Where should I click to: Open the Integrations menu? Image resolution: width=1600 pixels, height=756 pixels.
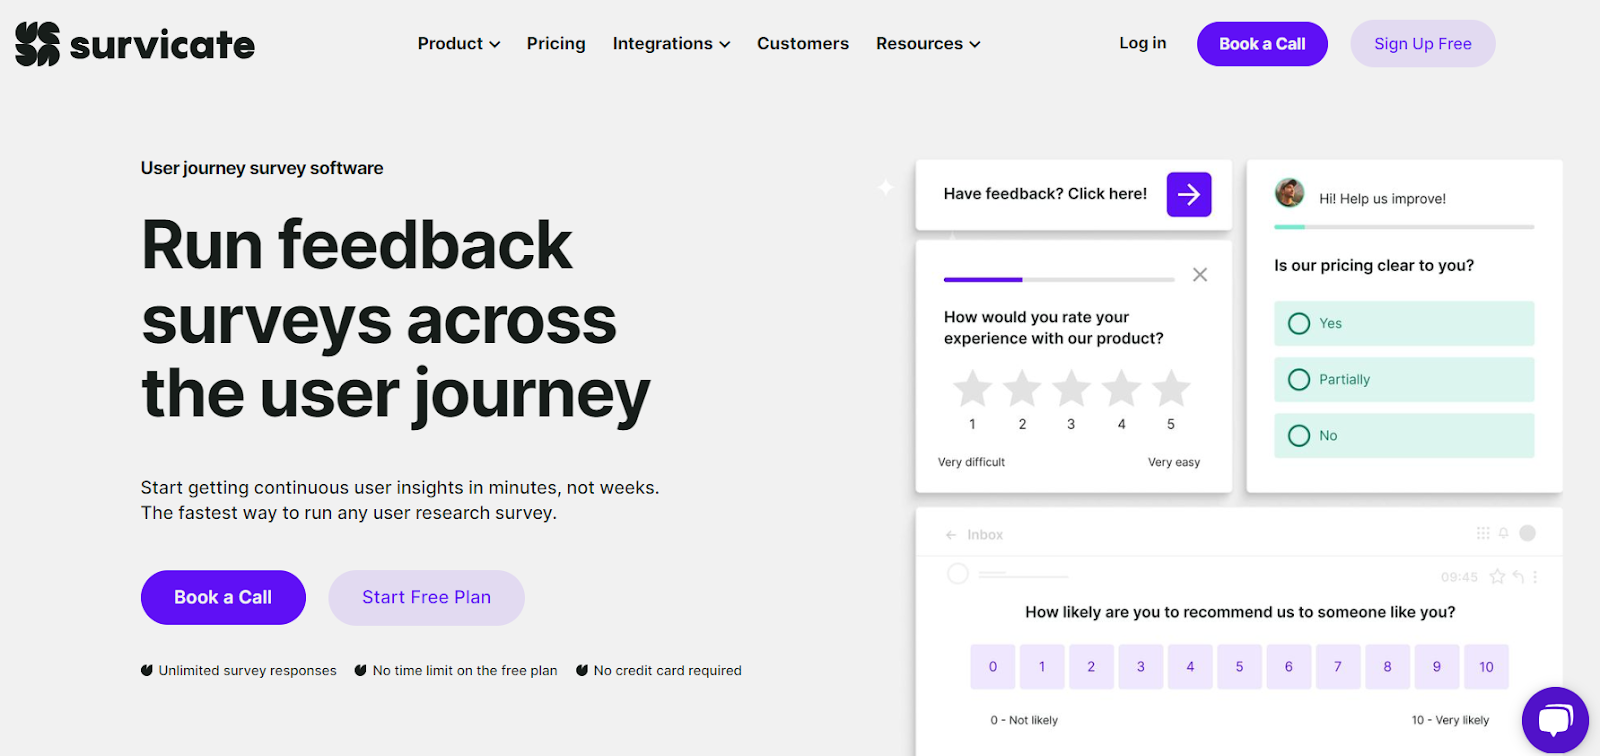pos(670,43)
